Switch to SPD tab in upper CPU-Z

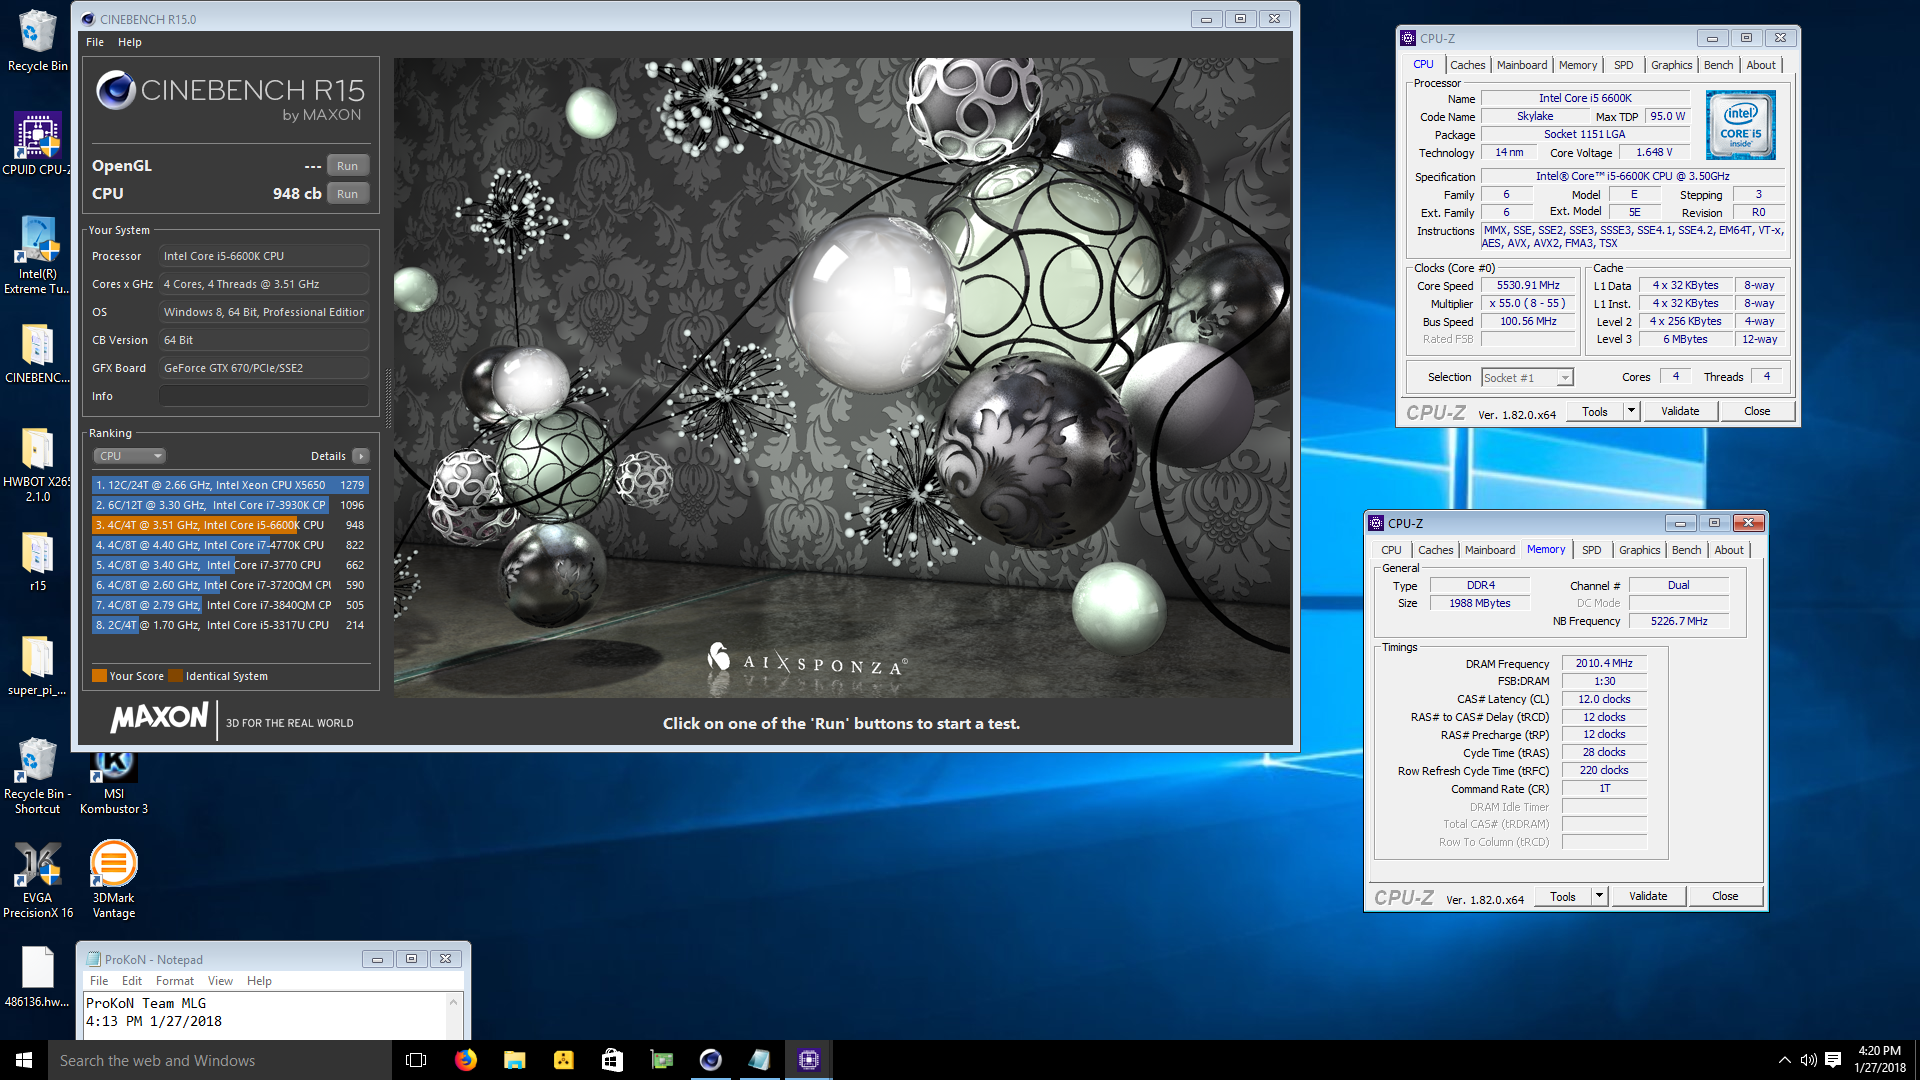1624,65
